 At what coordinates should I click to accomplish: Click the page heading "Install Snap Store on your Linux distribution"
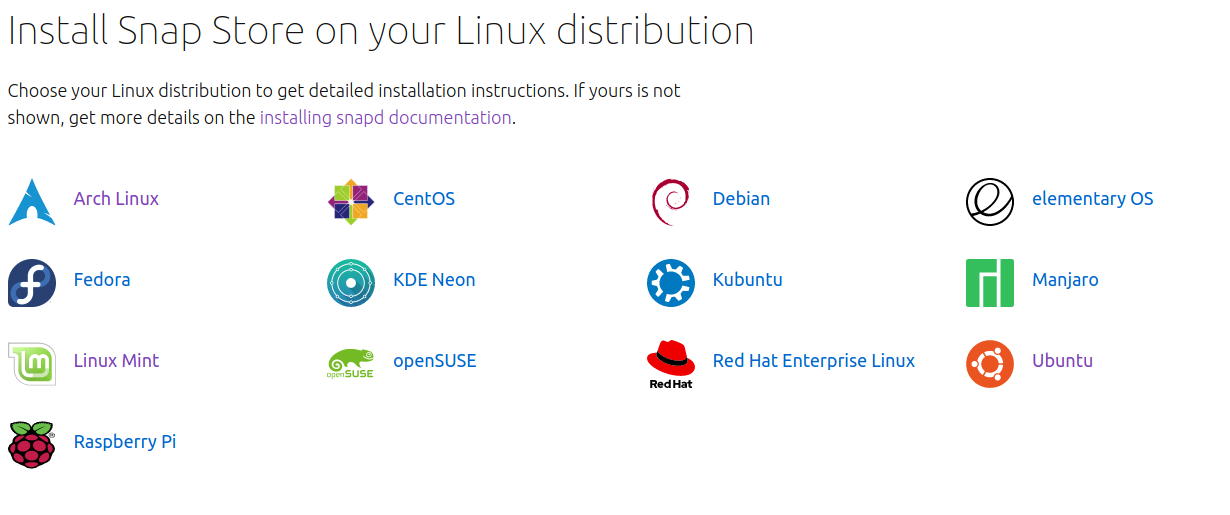(380, 32)
